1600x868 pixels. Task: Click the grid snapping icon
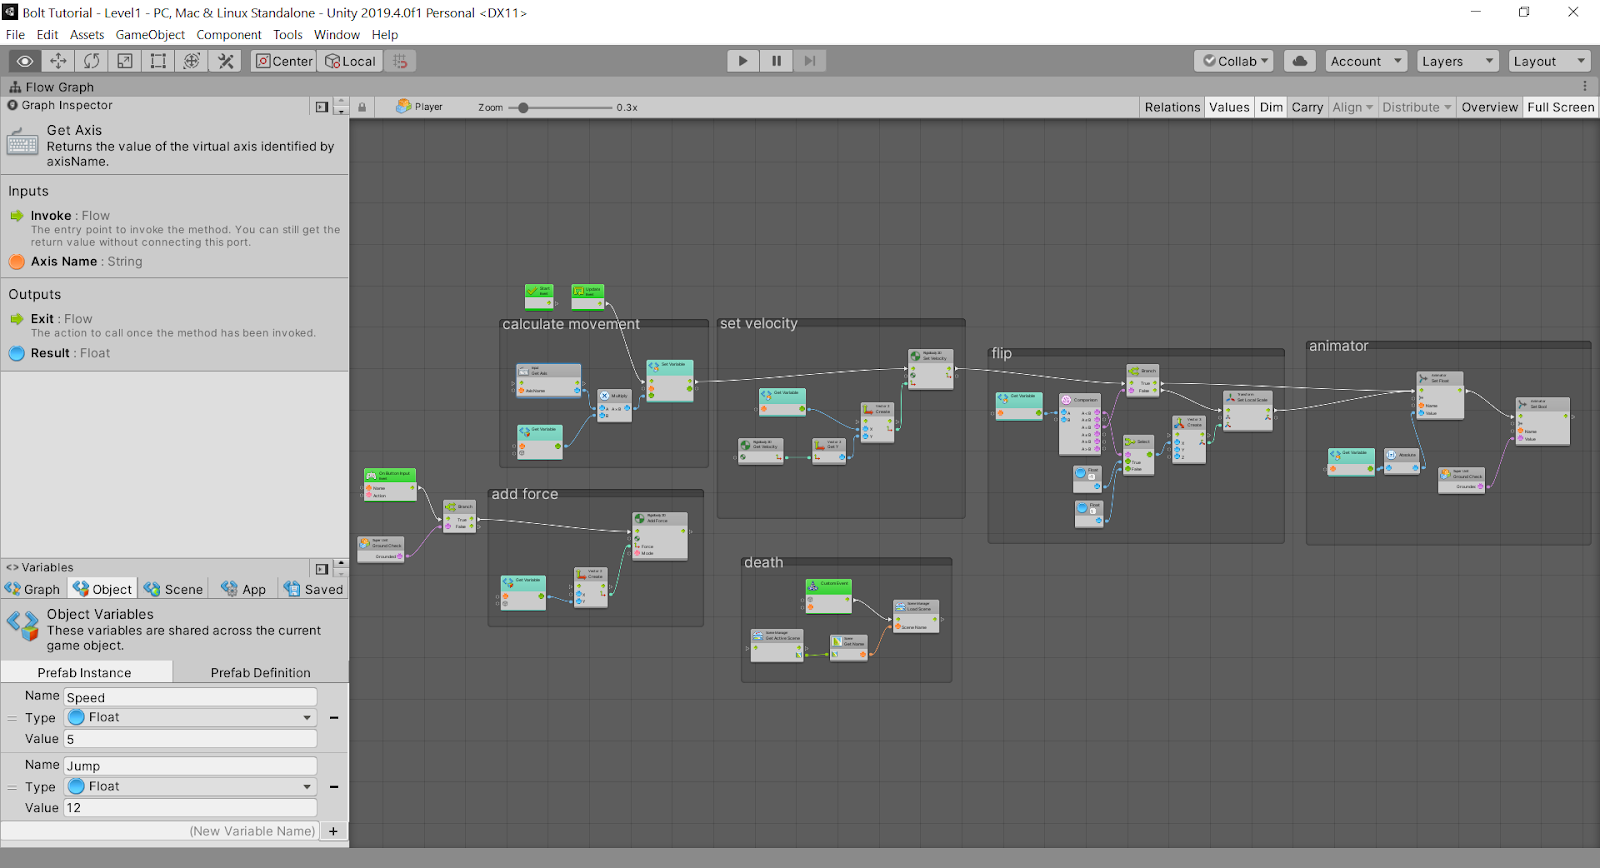[400, 61]
